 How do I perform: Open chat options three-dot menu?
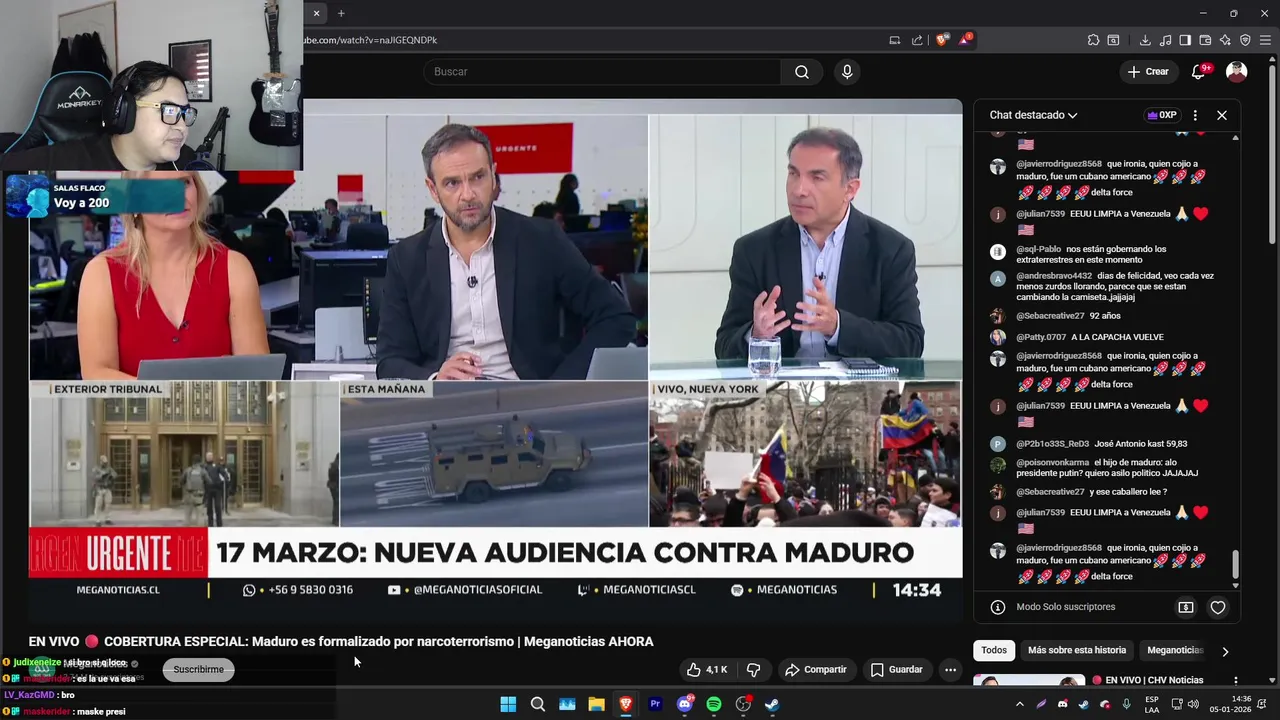1195,115
